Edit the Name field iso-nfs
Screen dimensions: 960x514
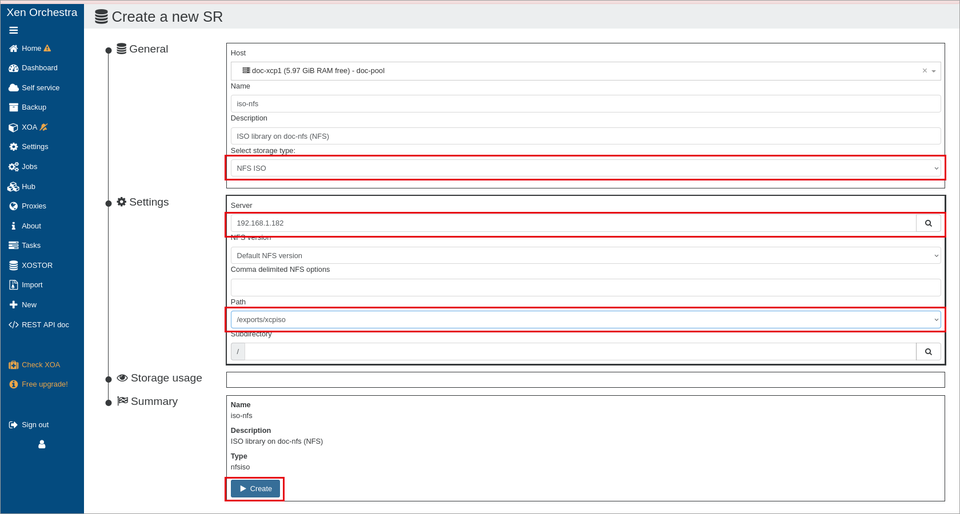coord(585,103)
